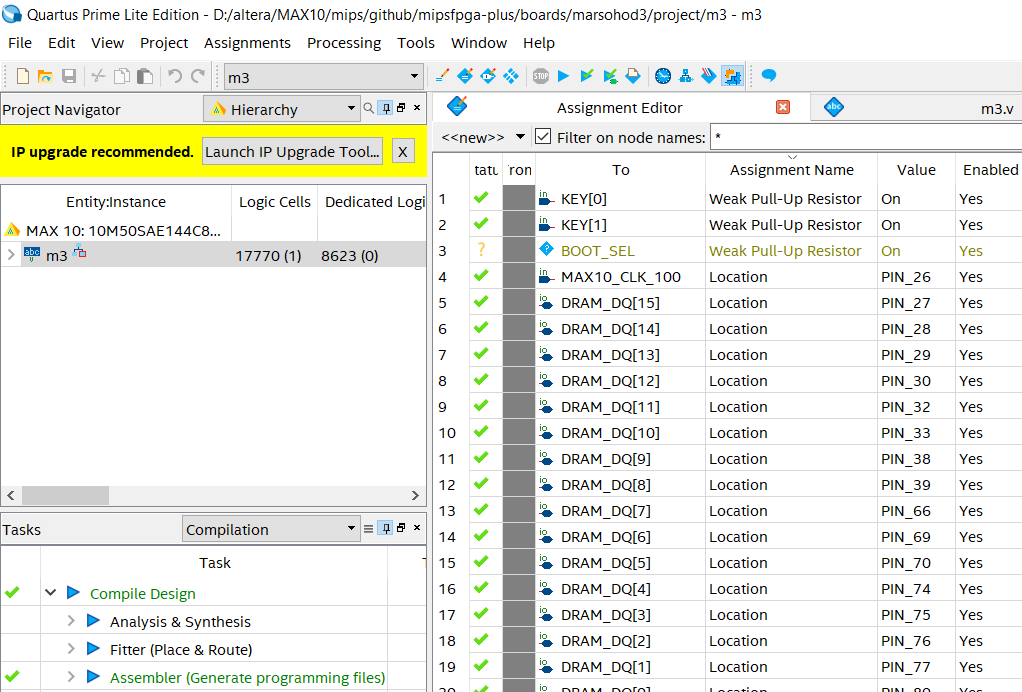The image size is (1022, 692).
Task: Click the customize list icon in Tasks panel
Action: pos(368,528)
